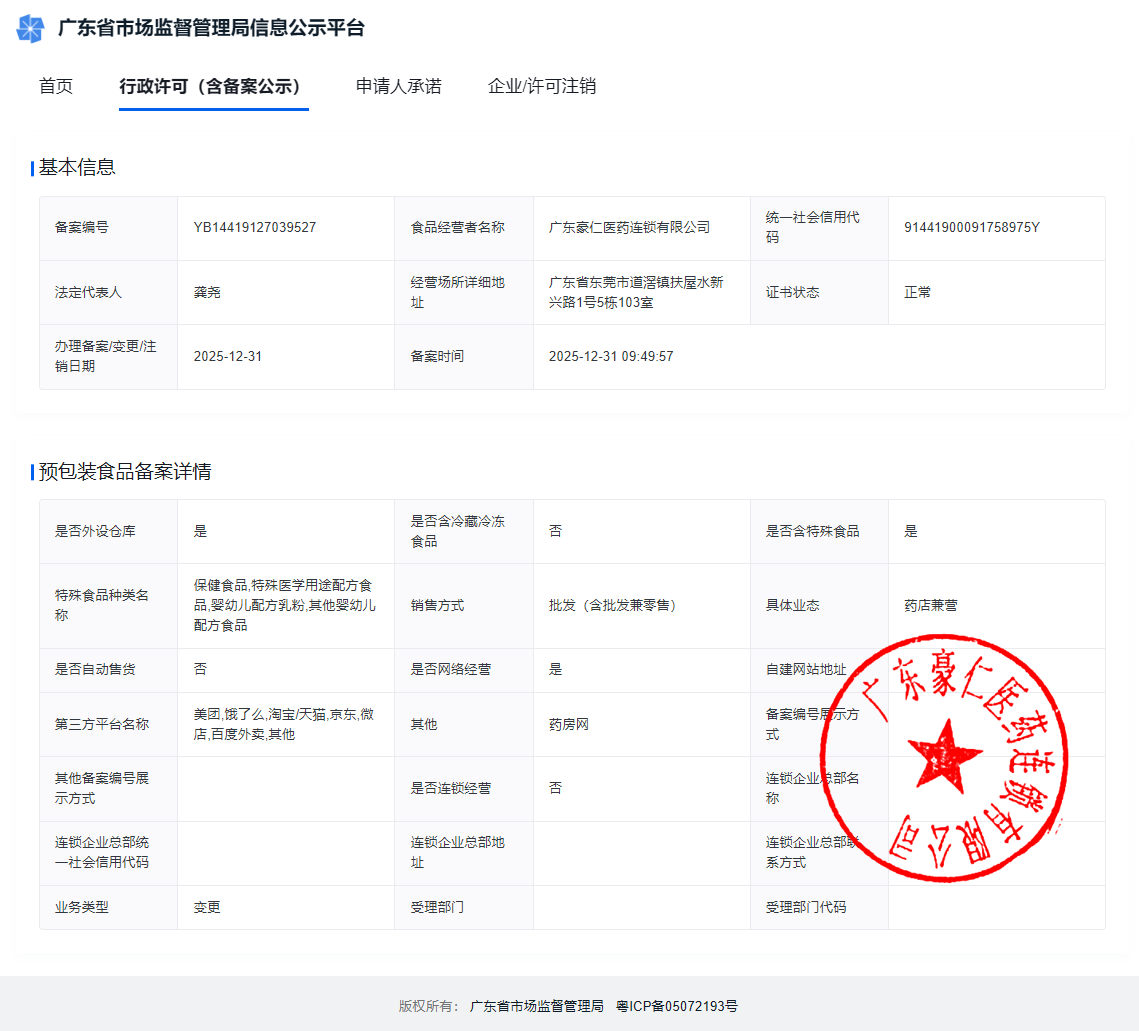1139x1031 pixels.
Task: Click the red company seal stamp
Action: coord(944,758)
